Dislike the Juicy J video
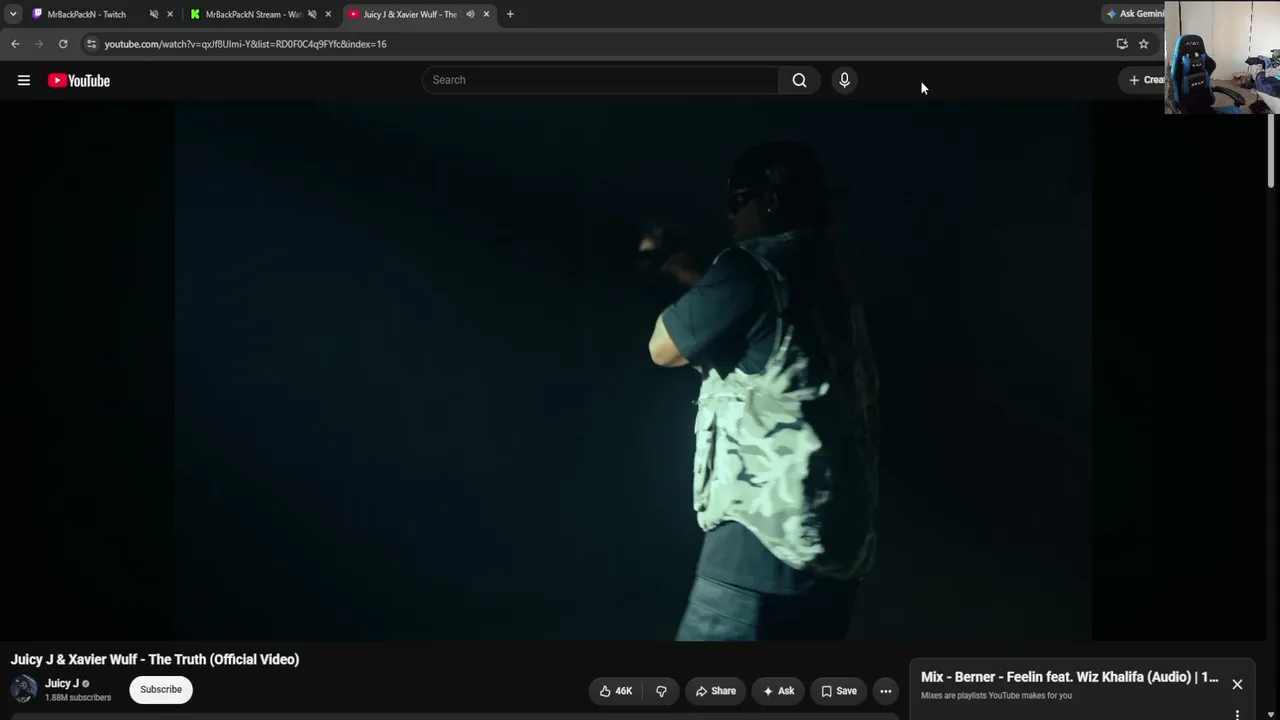This screenshot has width=1280, height=720. pyautogui.click(x=661, y=691)
